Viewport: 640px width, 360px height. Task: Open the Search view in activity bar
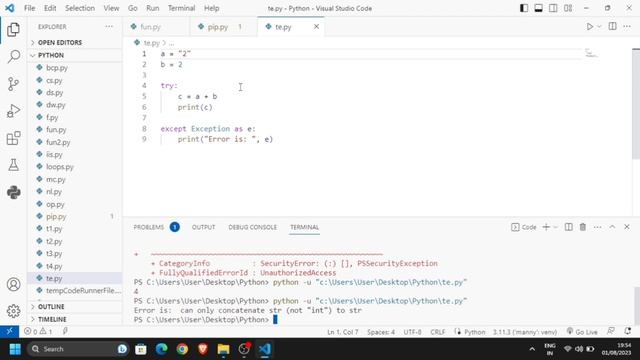(13, 56)
